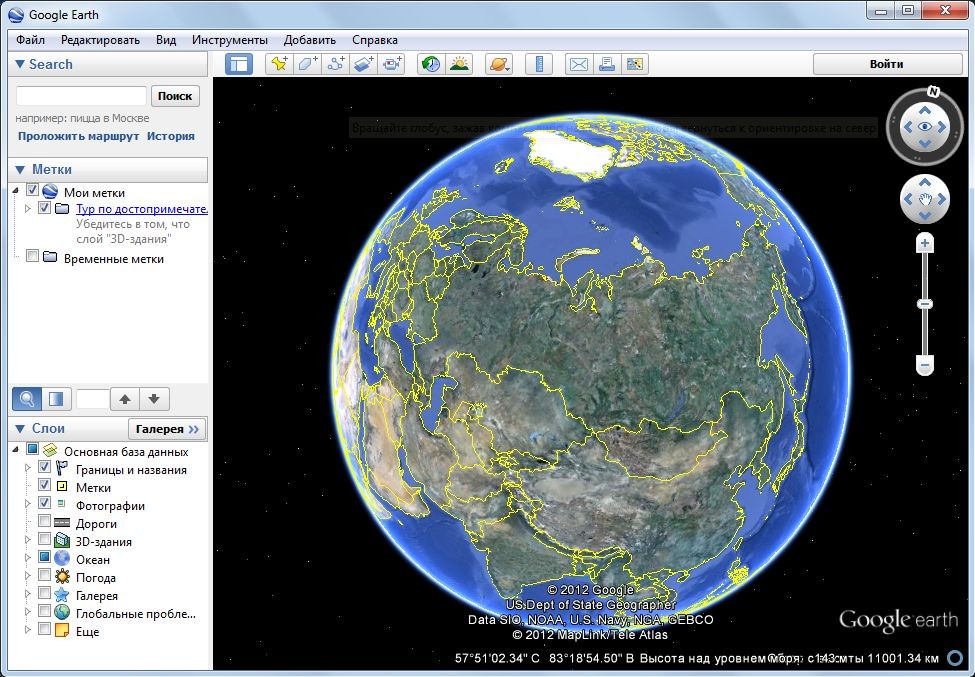Viewport: 975px width, 677px height.
Task: Enable the Погода layer checkbox
Action: (44, 577)
